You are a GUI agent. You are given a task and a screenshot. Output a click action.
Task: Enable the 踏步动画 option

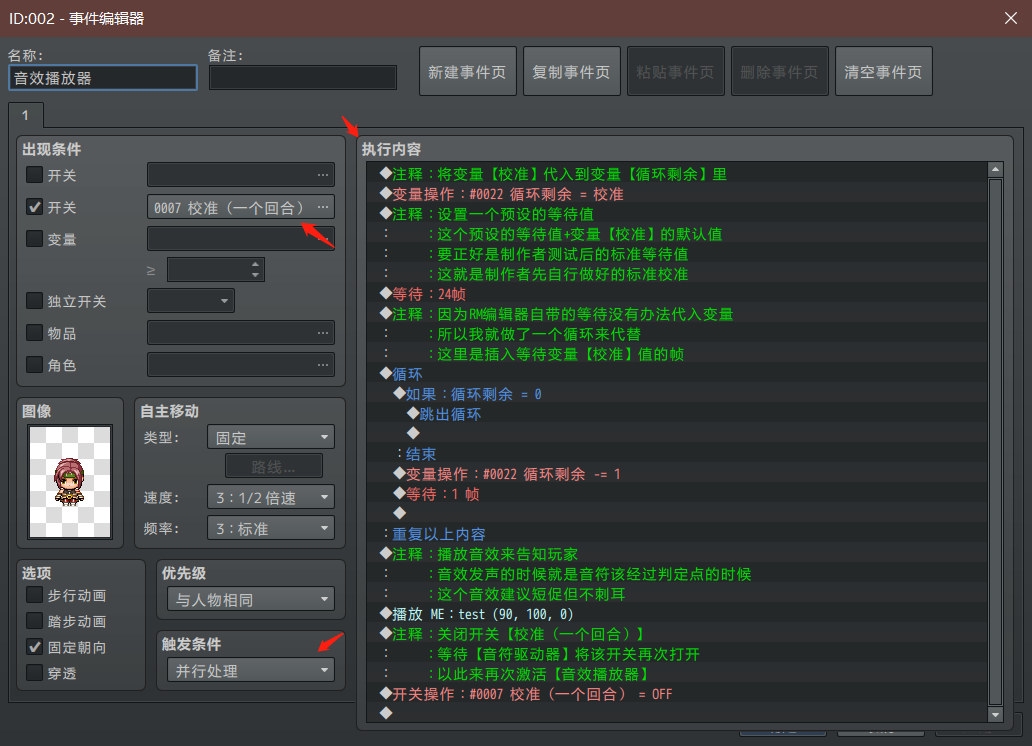click(34, 621)
